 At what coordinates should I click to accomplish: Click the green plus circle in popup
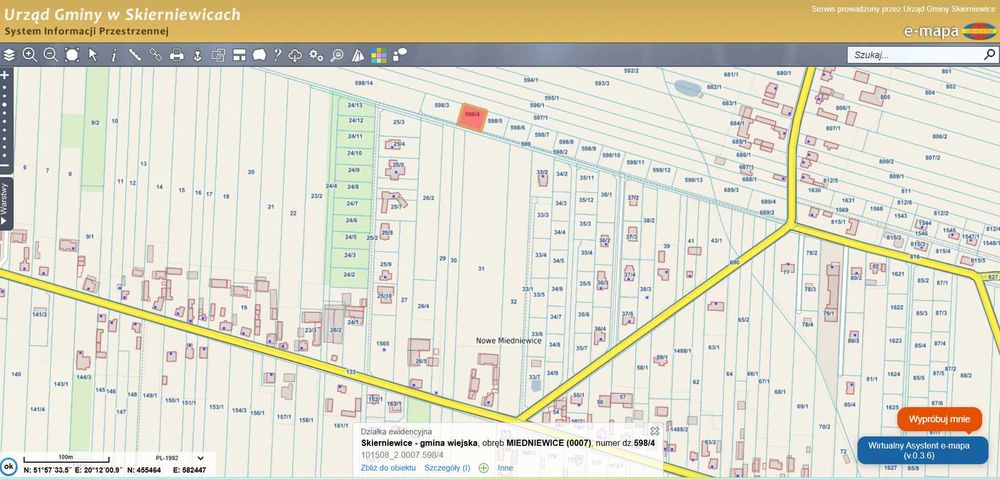pos(483,468)
